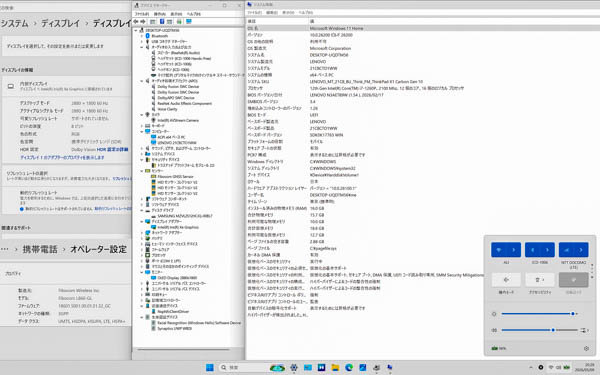Screen dimensions: 600x375
Task: Expand the Bluetooth node in Device Manager
Action: (x=142, y=36)
